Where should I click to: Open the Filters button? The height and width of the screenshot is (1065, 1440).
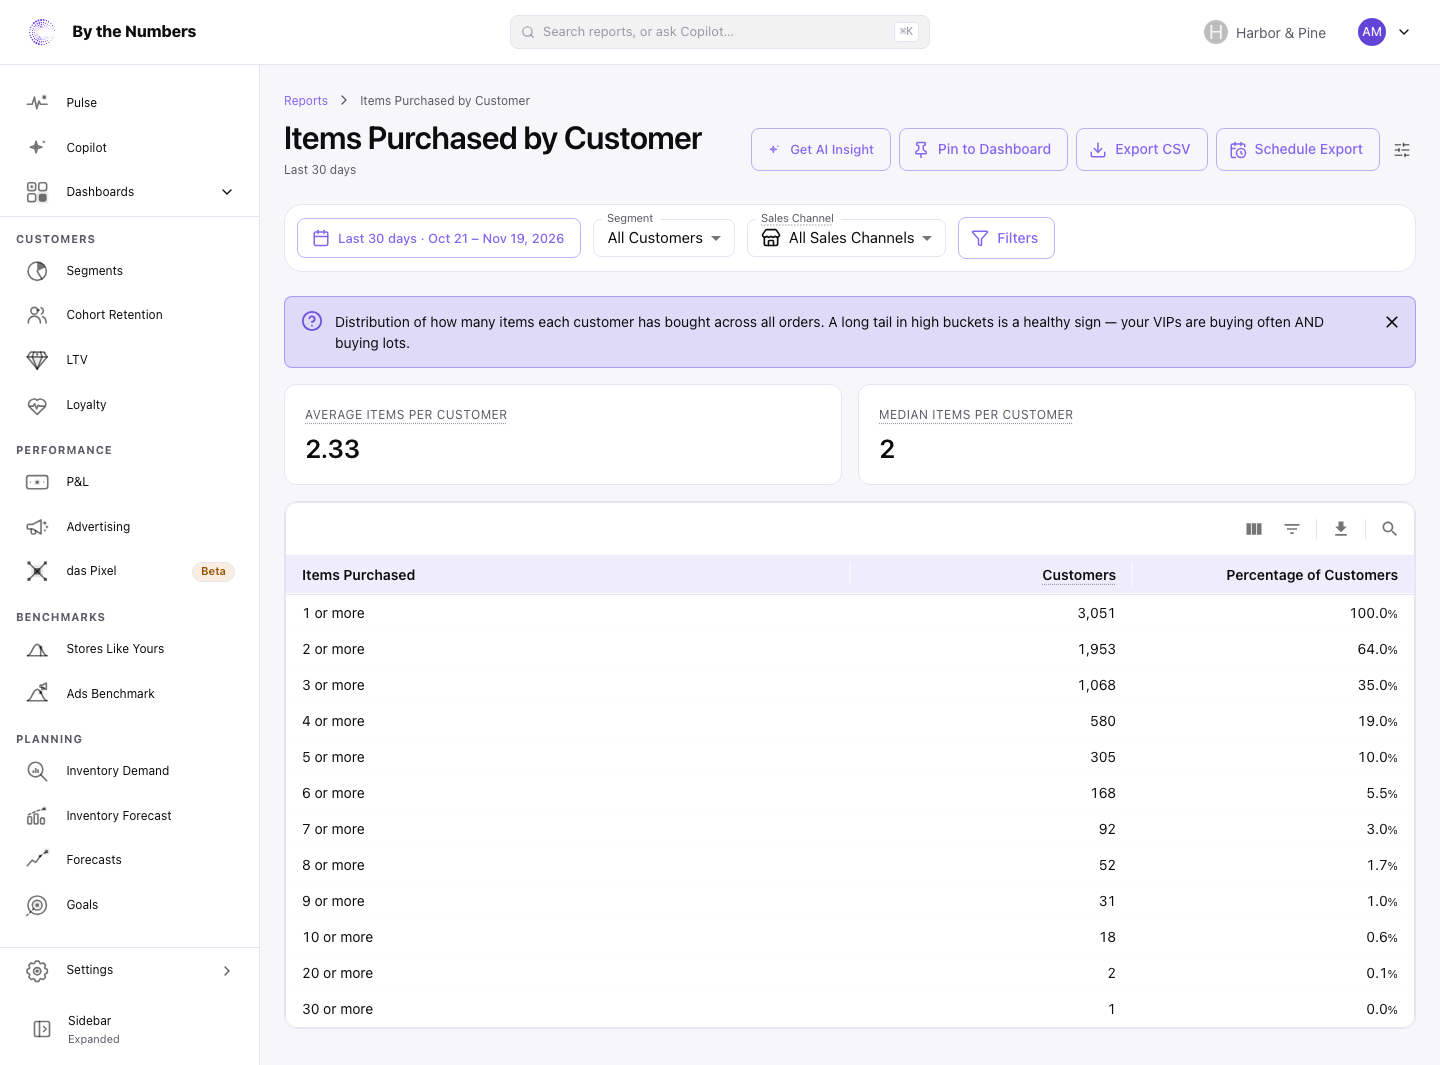tap(1006, 238)
